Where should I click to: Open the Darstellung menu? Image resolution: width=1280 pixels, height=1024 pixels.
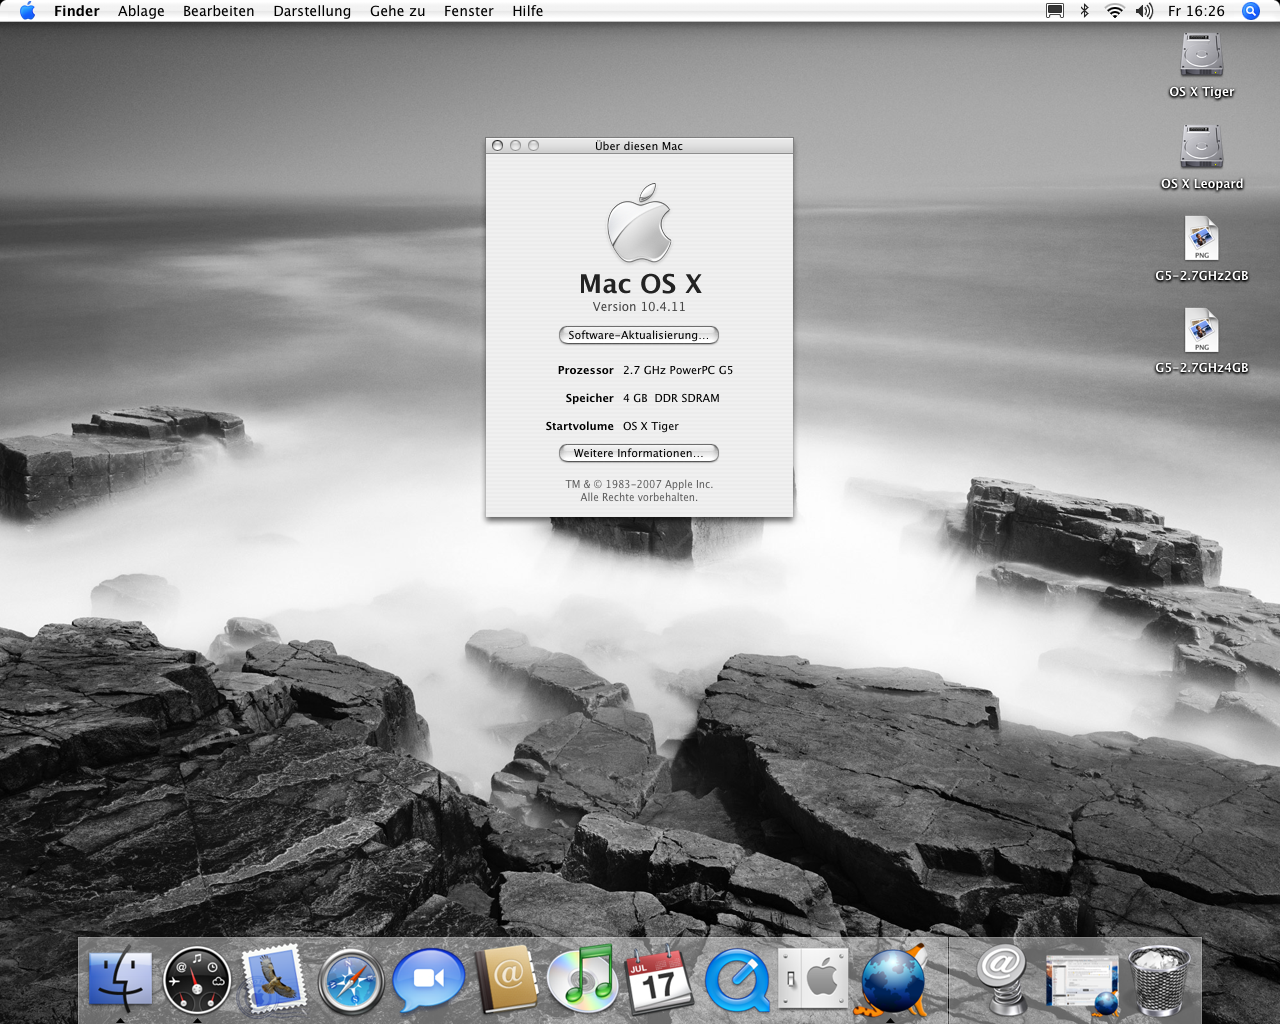click(312, 11)
